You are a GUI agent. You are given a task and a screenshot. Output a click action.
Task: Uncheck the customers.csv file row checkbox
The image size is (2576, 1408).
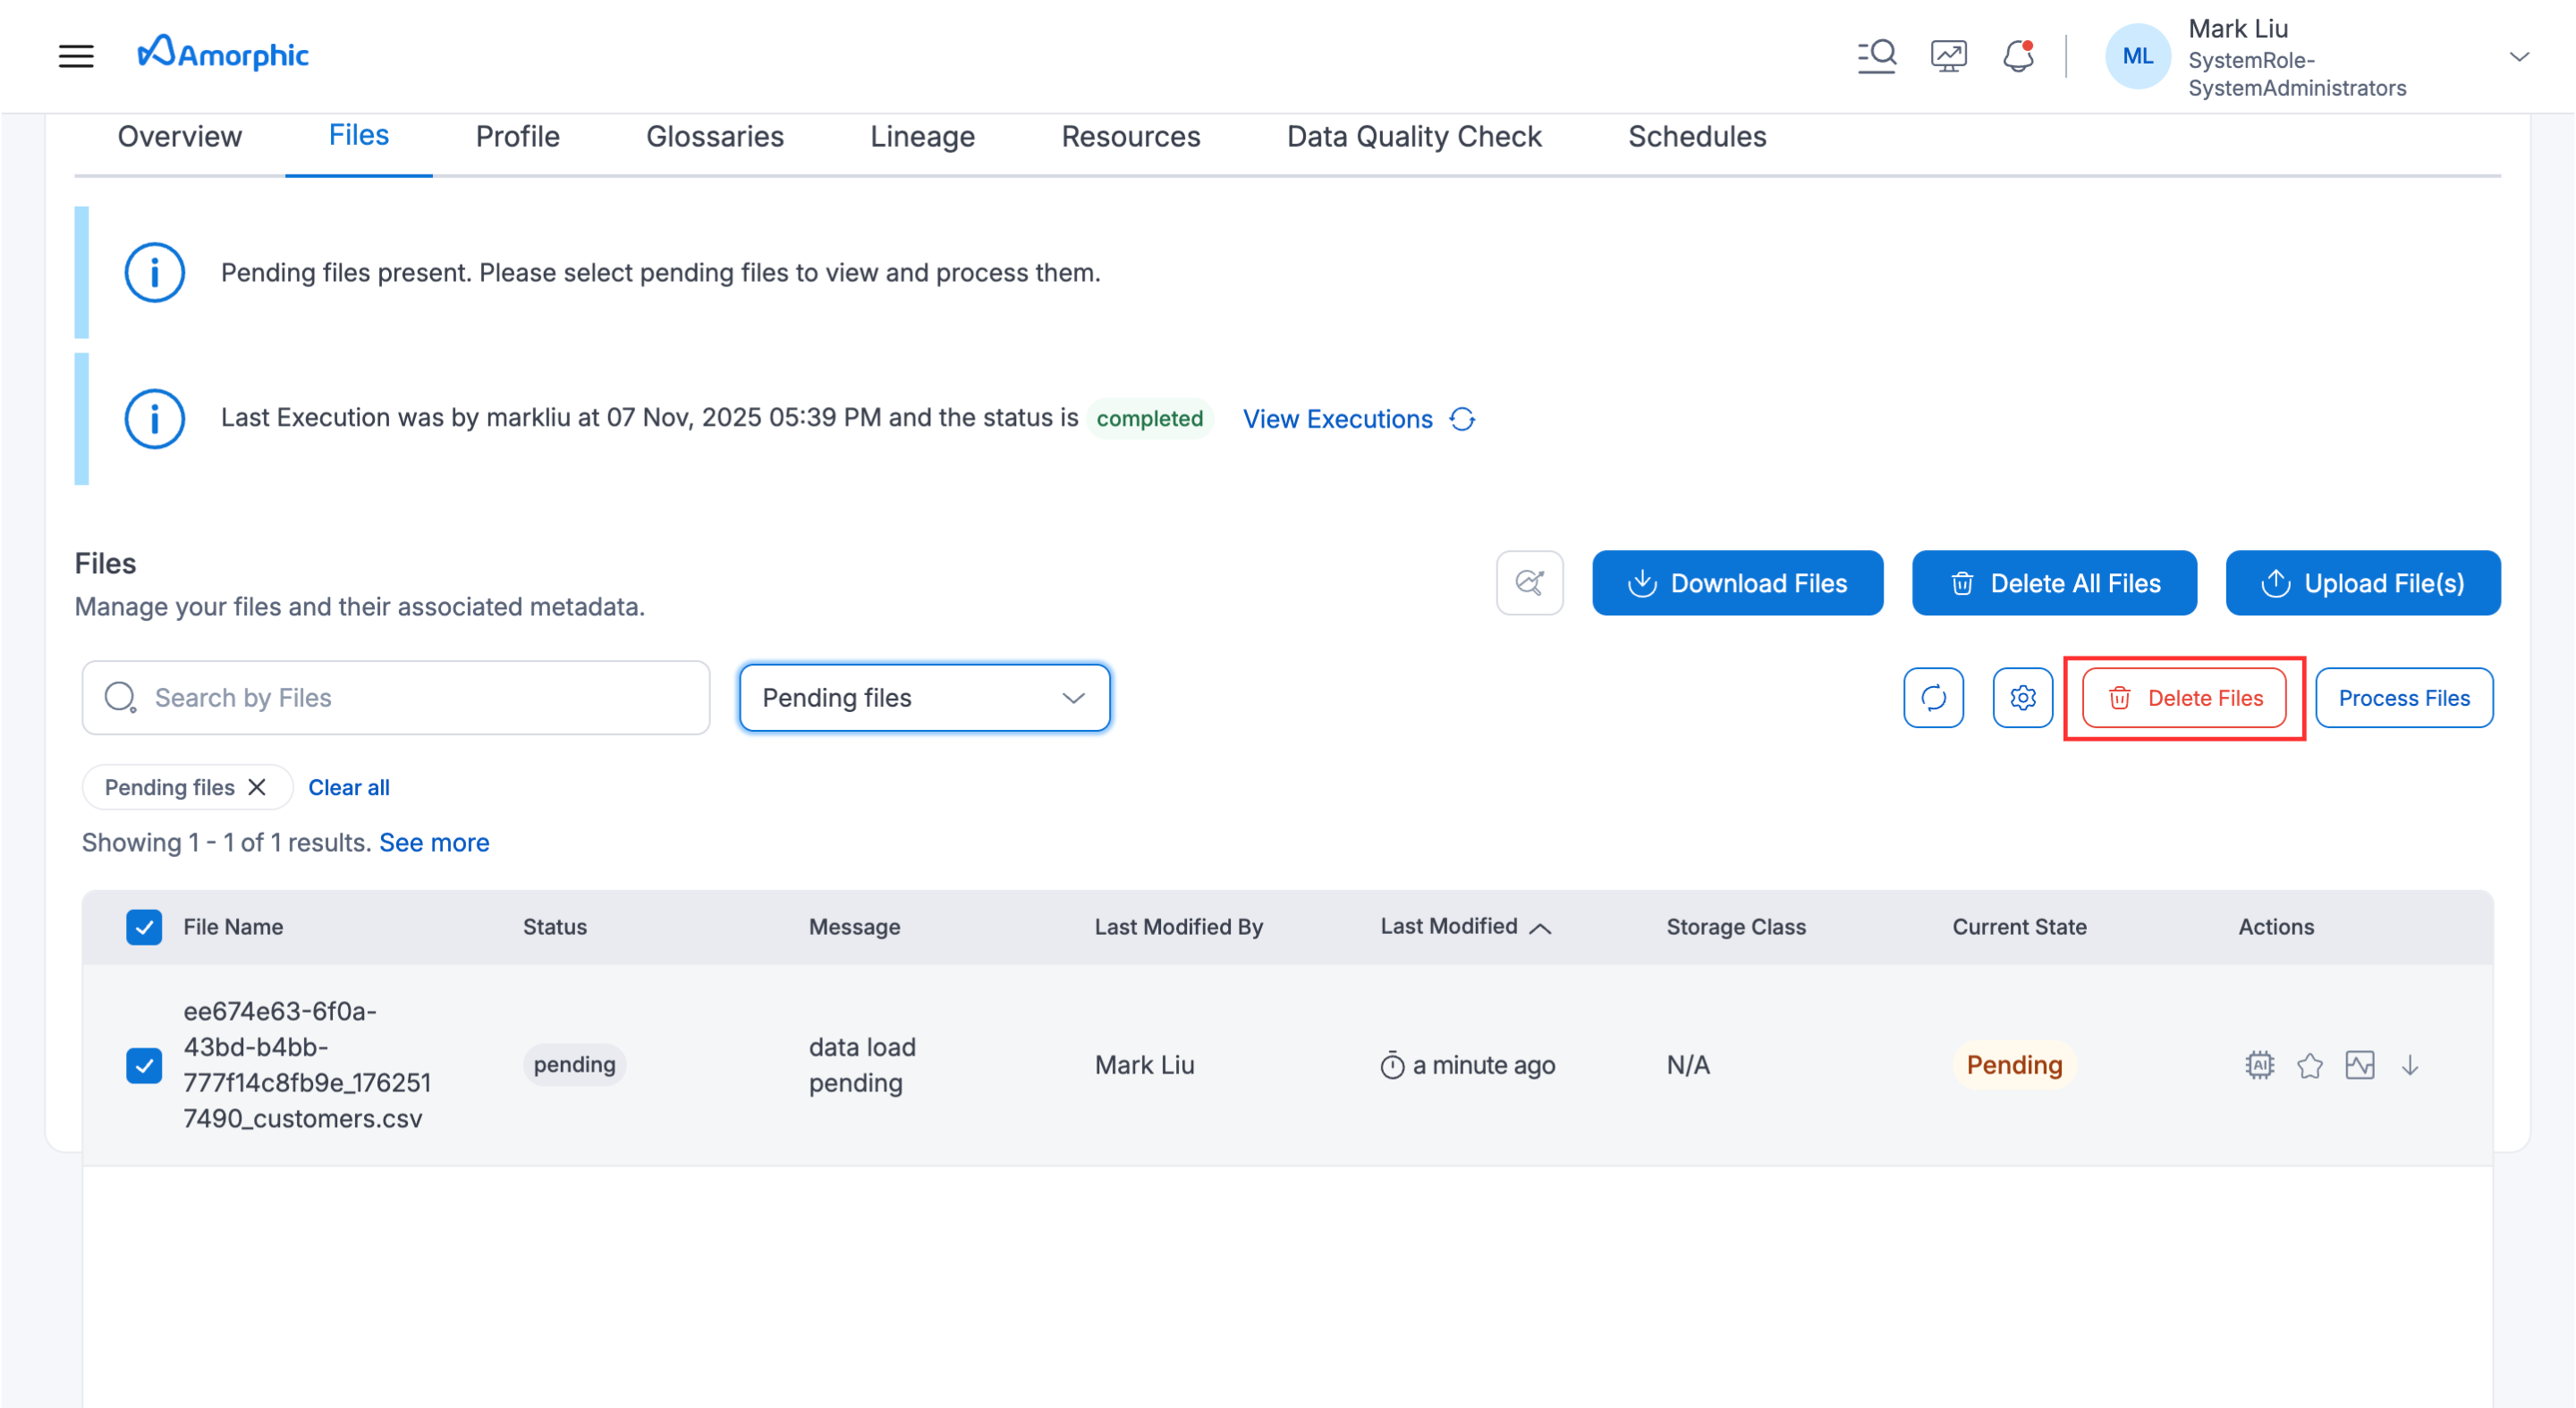point(144,1065)
